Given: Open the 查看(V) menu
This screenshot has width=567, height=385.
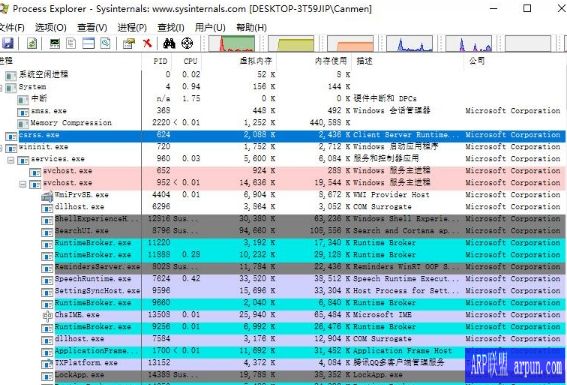Looking at the screenshot, I should (x=92, y=27).
